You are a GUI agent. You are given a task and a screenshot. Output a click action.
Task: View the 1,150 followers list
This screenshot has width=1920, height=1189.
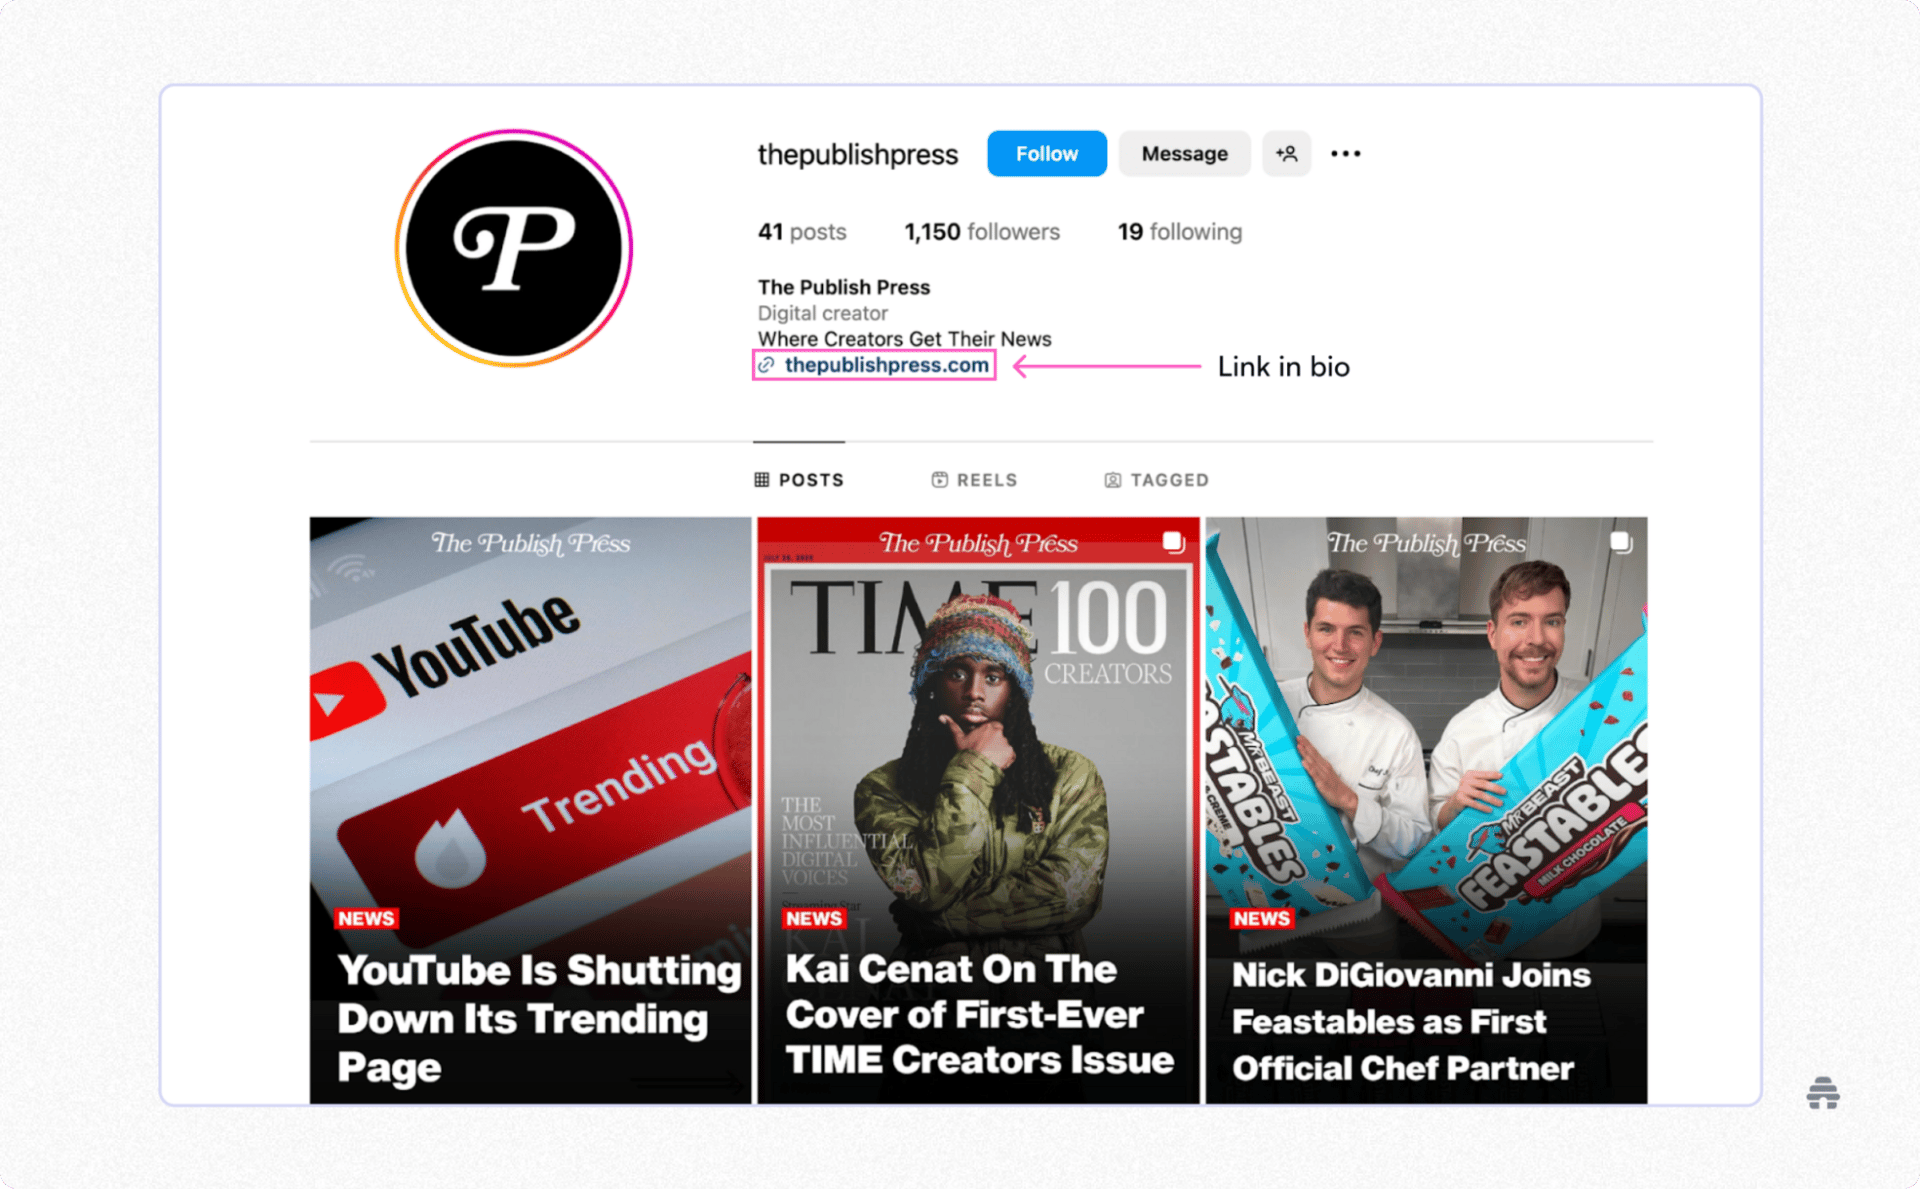[981, 232]
